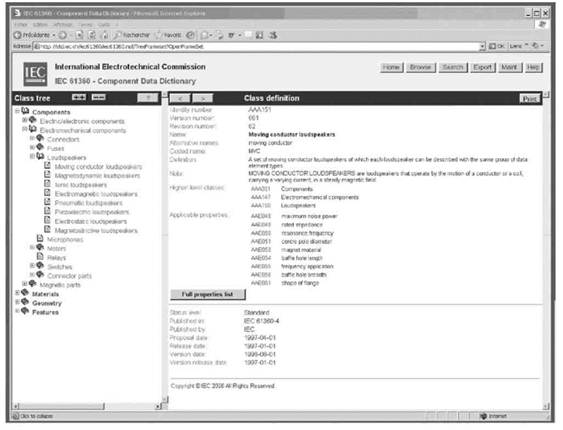Select Relays in the class tree
Image resolution: width=563 pixels, height=430 pixels.
click(x=56, y=257)
